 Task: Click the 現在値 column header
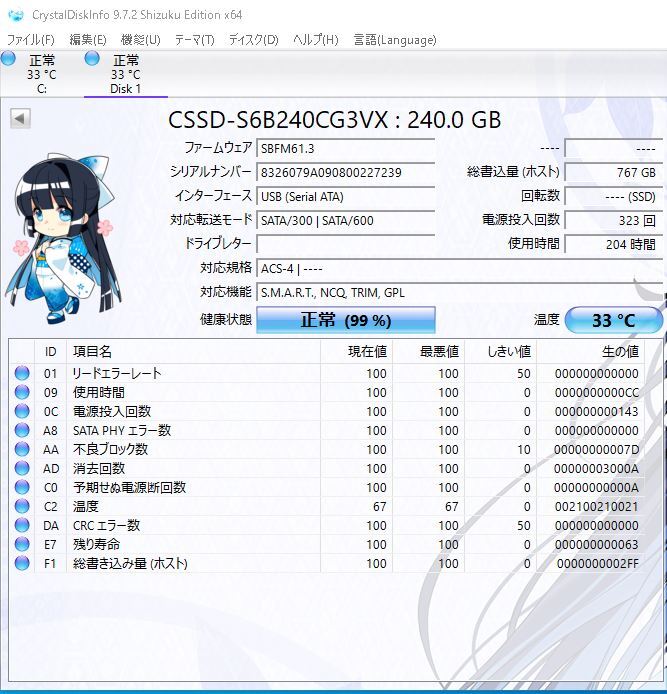(x=357, y=351)
